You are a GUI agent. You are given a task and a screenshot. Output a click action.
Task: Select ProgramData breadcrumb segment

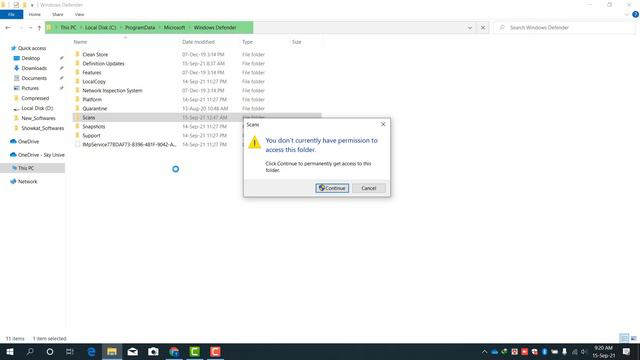pyautogui.click(x=140, y=28)
